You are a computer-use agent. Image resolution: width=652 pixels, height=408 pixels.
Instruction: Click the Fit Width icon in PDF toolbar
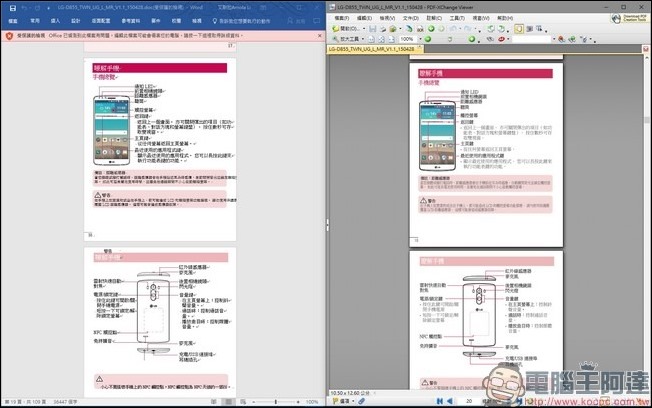[391, 39]
